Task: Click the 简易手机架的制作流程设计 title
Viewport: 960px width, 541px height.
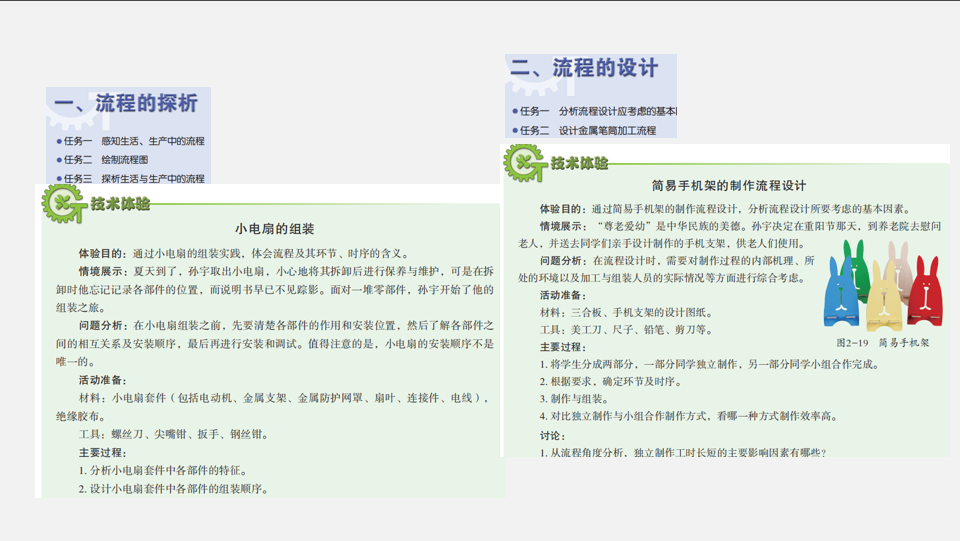Action: point(728,186)
